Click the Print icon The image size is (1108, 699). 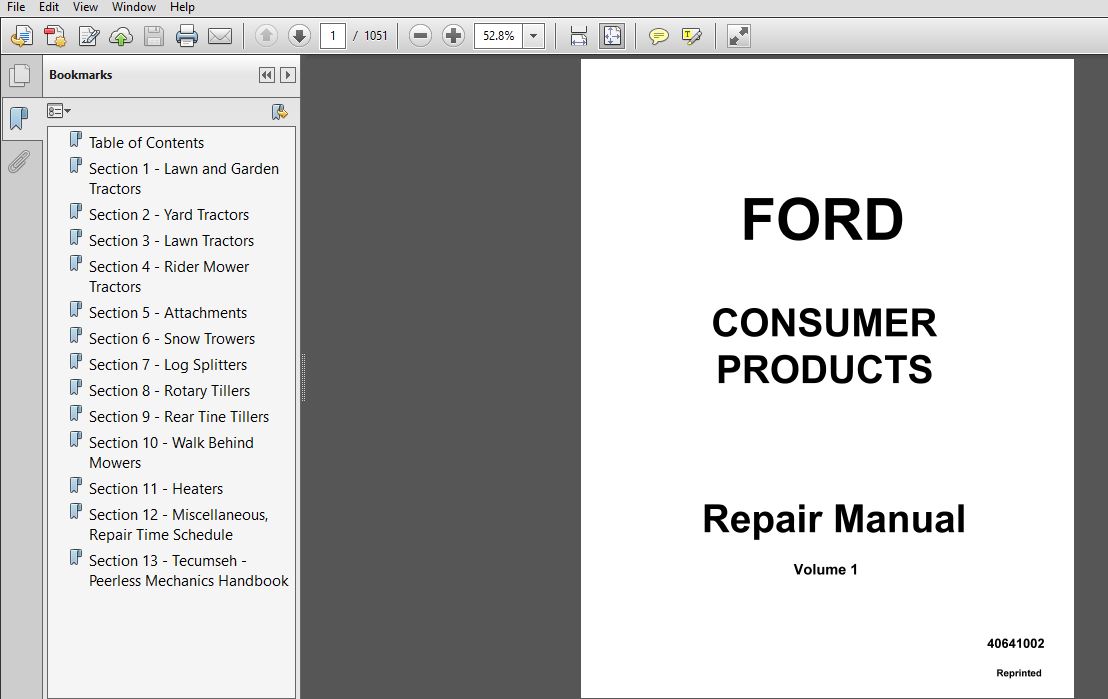point(187,36)
